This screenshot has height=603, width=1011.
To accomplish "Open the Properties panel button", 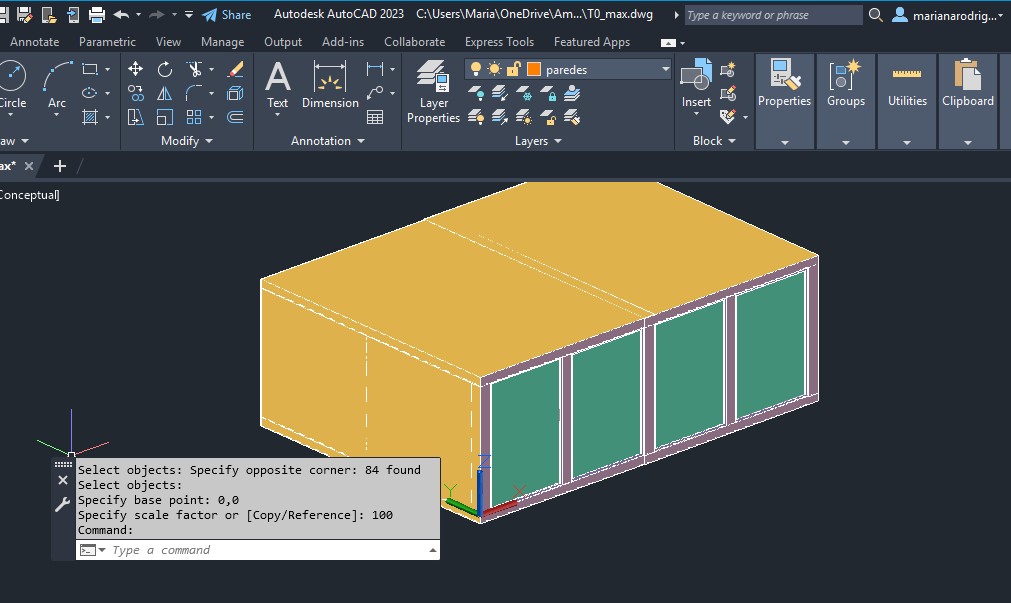I will (x=784, y=87).
